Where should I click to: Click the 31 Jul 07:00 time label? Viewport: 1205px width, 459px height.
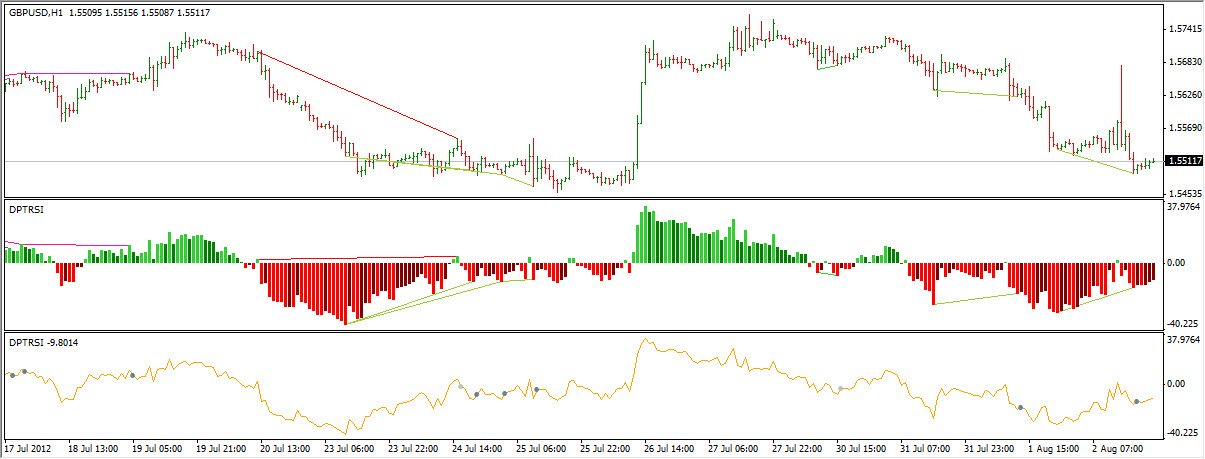coord(927,449)
